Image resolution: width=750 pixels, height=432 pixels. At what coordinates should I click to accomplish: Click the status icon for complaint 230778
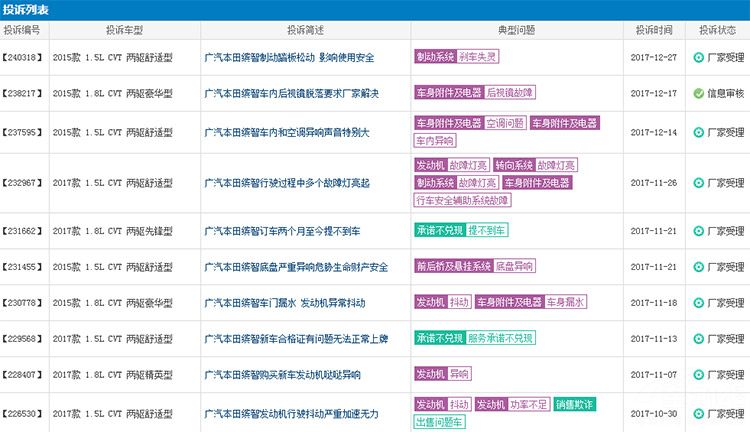pyautogui.click(x=698, y=302)
